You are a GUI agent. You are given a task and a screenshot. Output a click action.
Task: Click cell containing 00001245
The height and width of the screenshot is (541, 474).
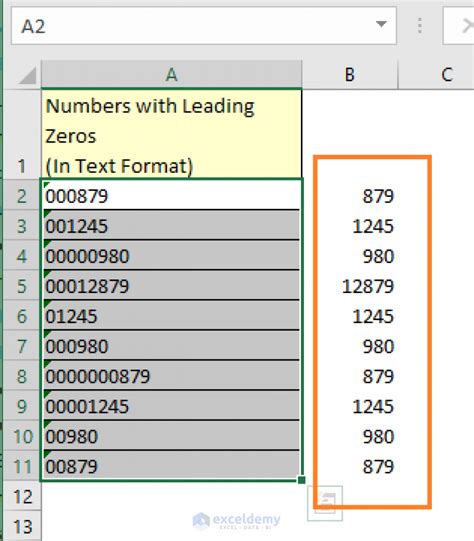171,405
